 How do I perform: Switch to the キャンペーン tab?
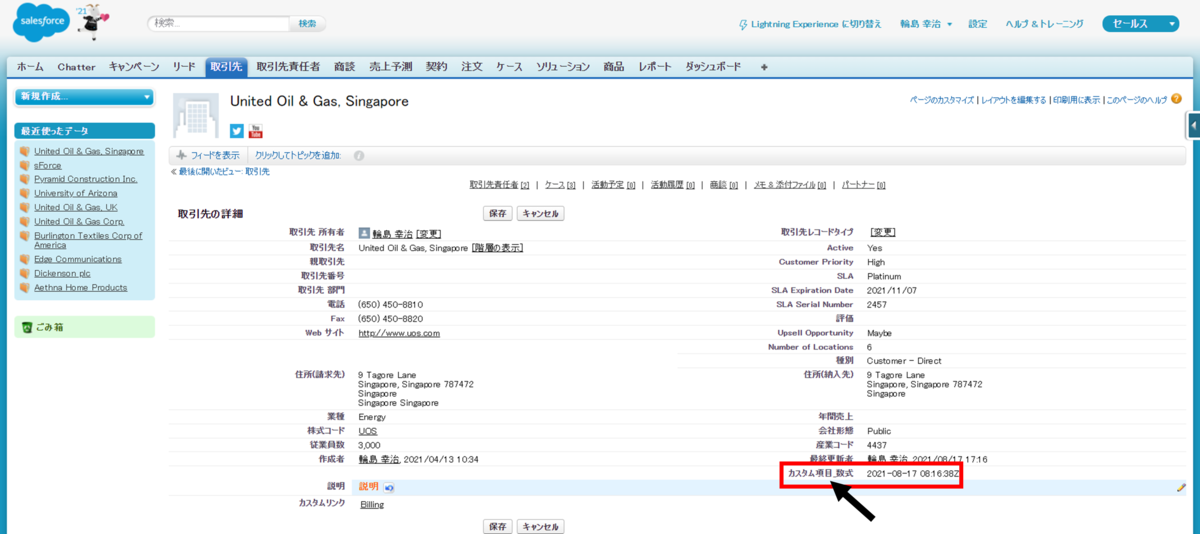click(134, 67)
